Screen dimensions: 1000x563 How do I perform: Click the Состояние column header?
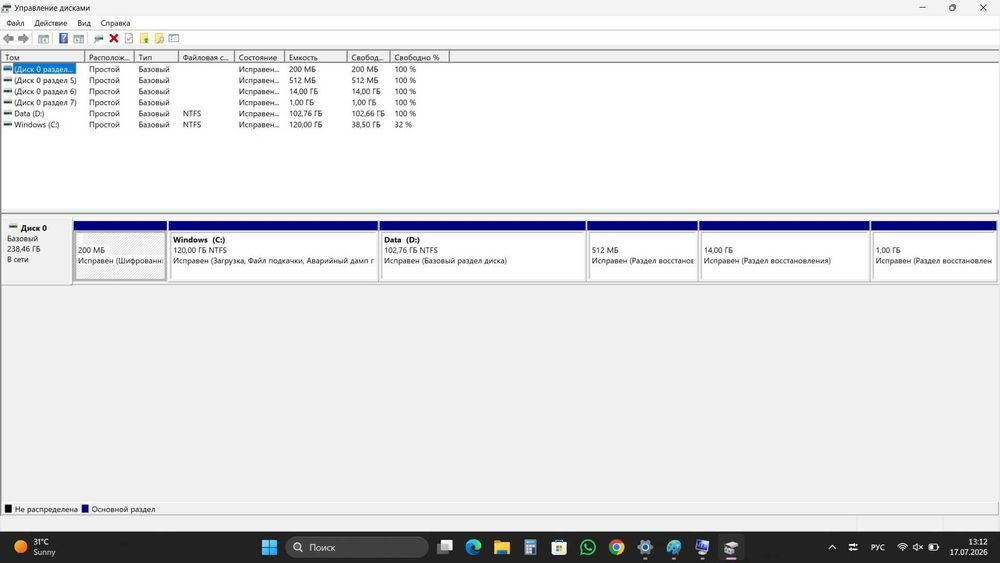(259, 57)
